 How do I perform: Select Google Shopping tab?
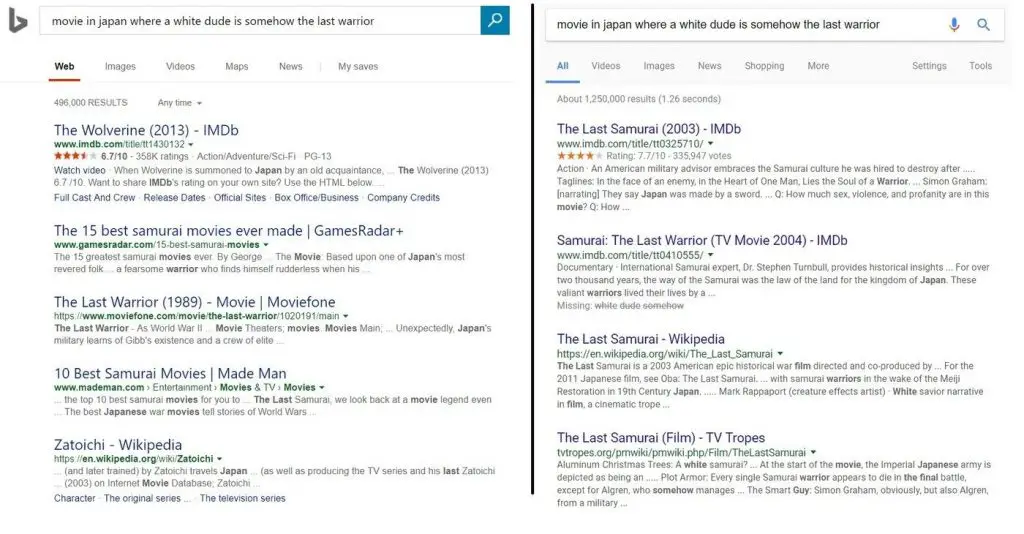coord(764,66)
